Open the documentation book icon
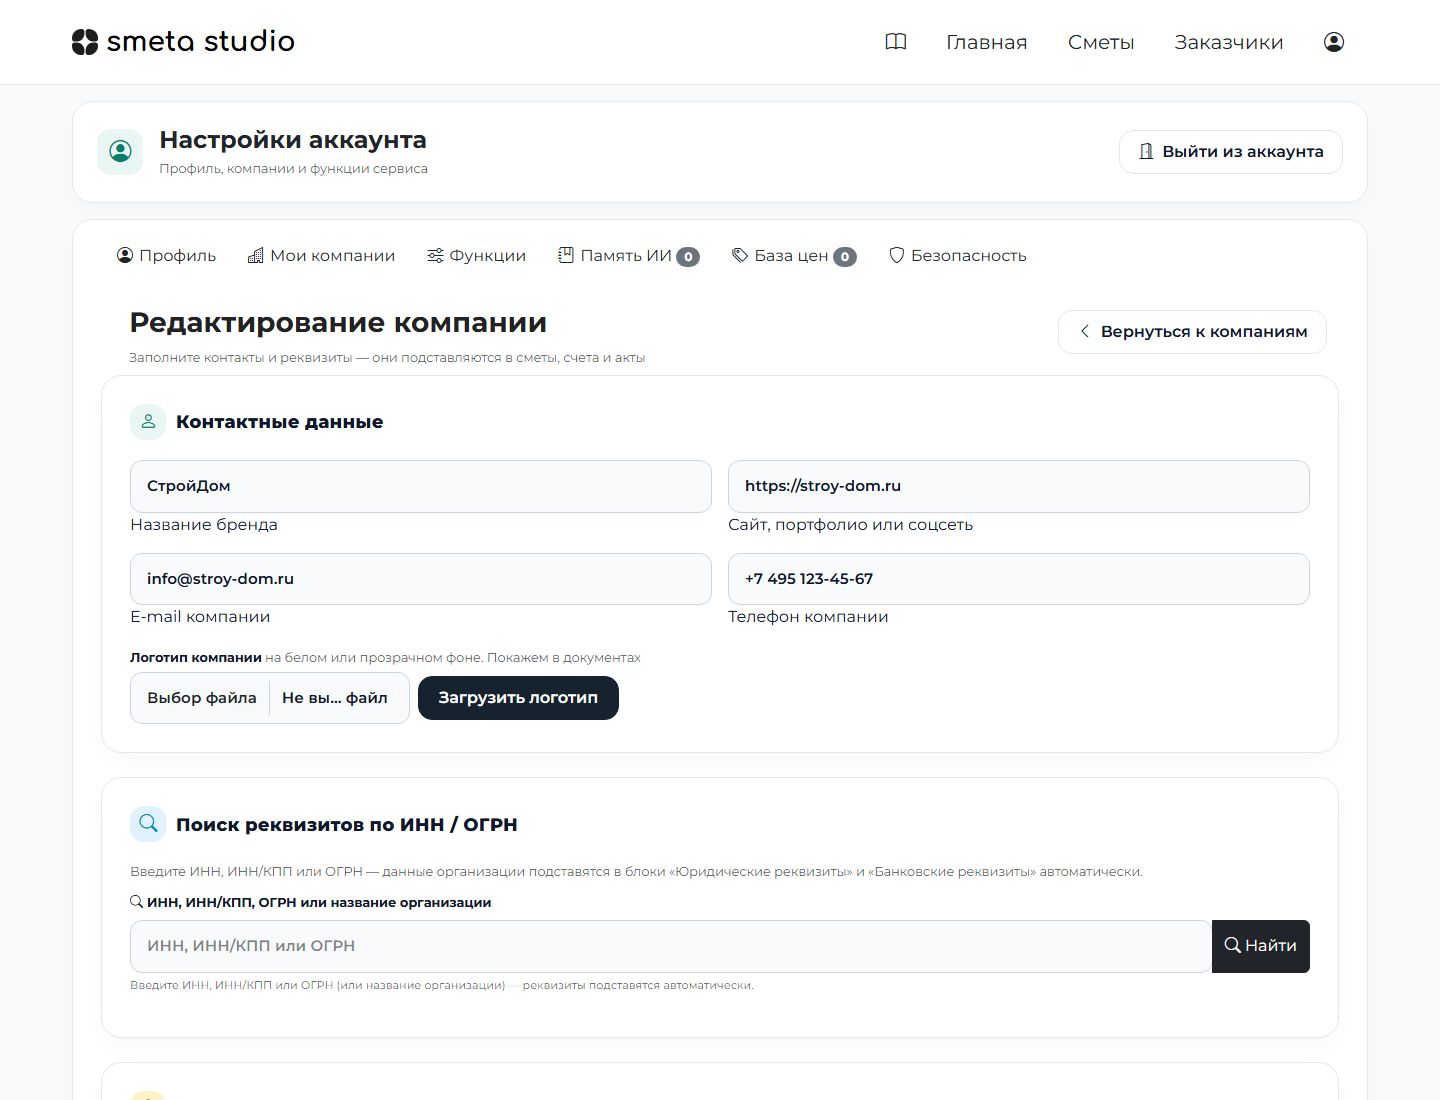This screenshot has width=1440, height=1100. click(896, 42)
